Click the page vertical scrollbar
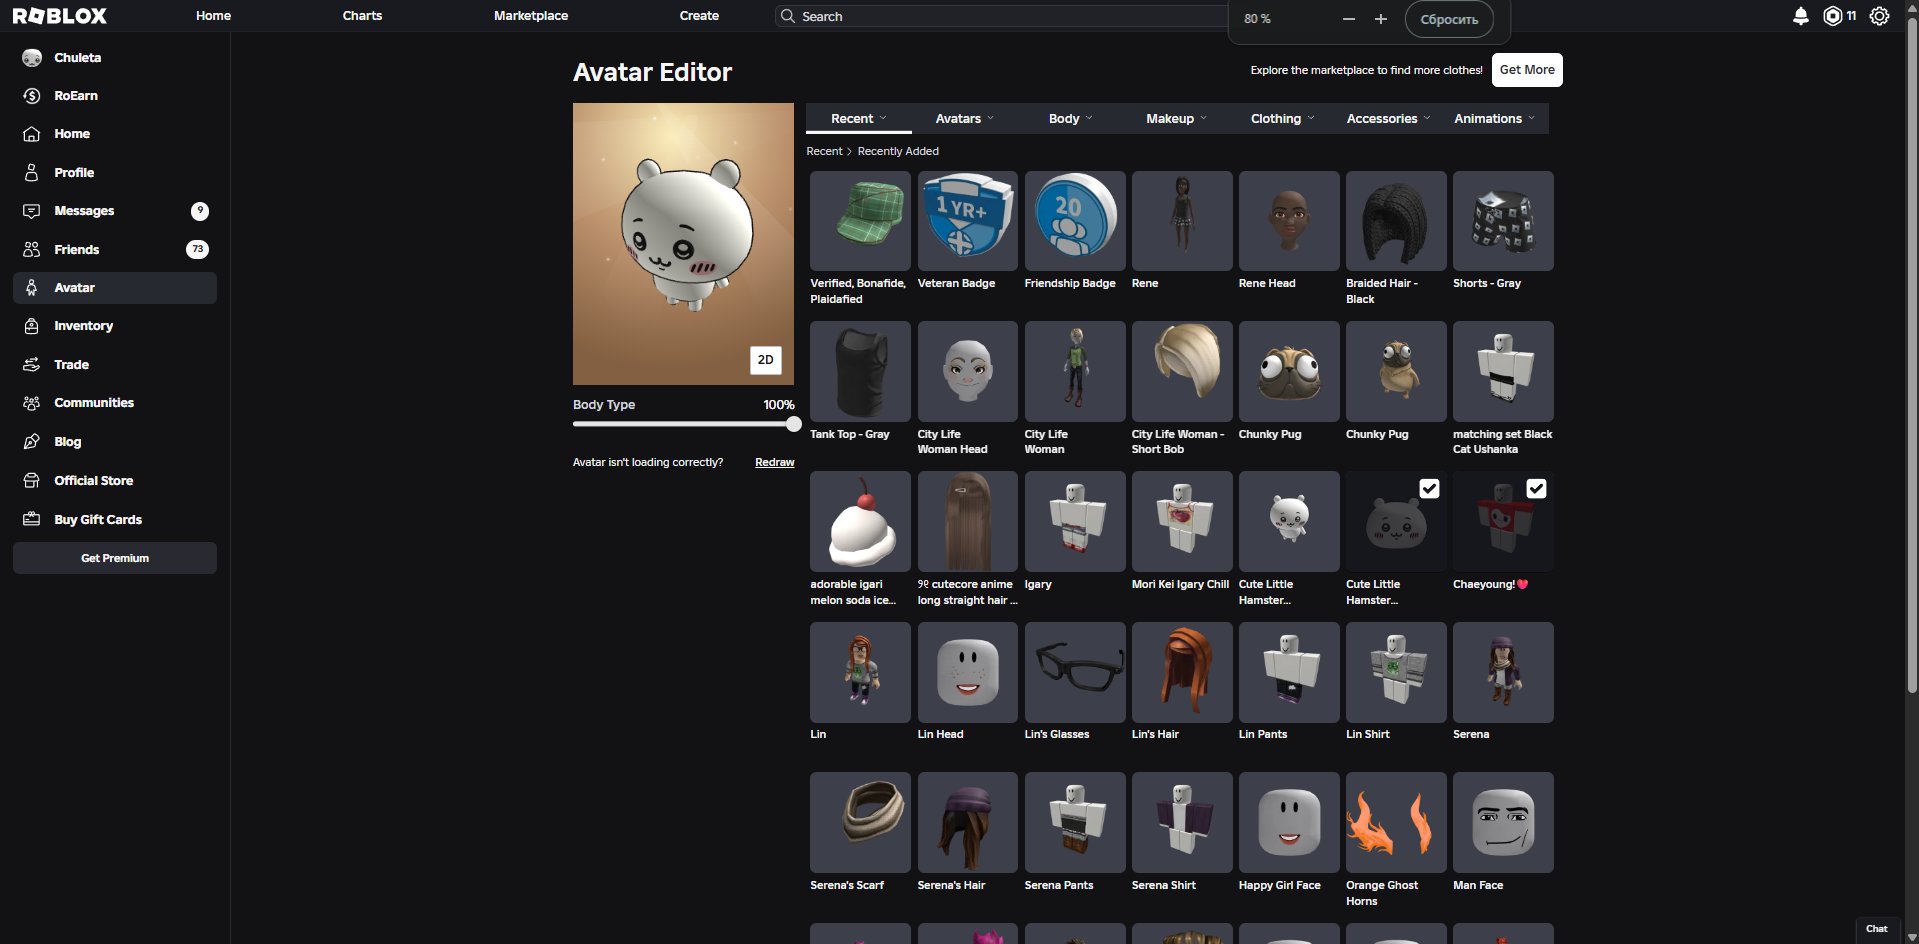The image size is (1919, 944). coord(1912,355)
